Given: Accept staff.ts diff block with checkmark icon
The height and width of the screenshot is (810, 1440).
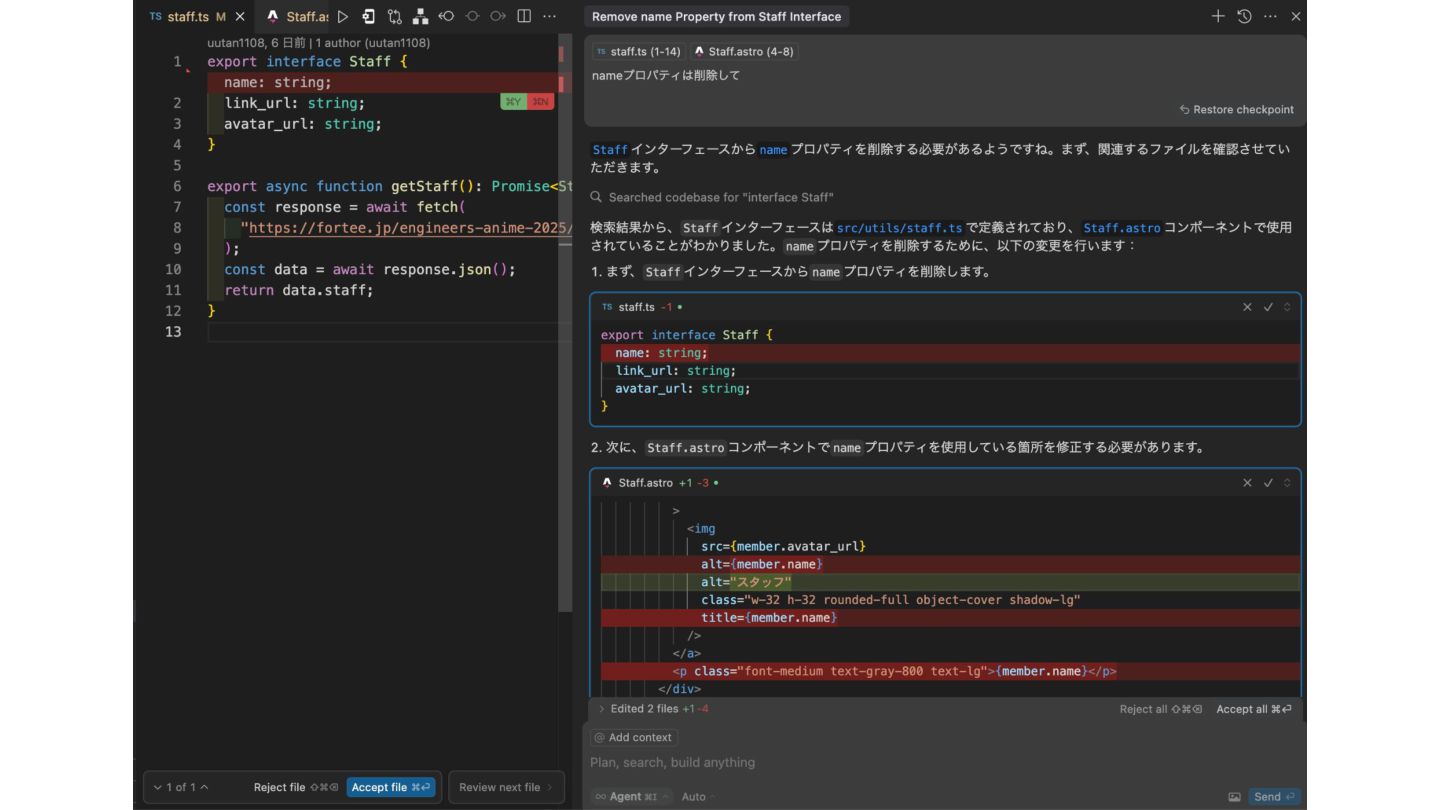Looking at the screenshot, I should tap(1268, 307).
